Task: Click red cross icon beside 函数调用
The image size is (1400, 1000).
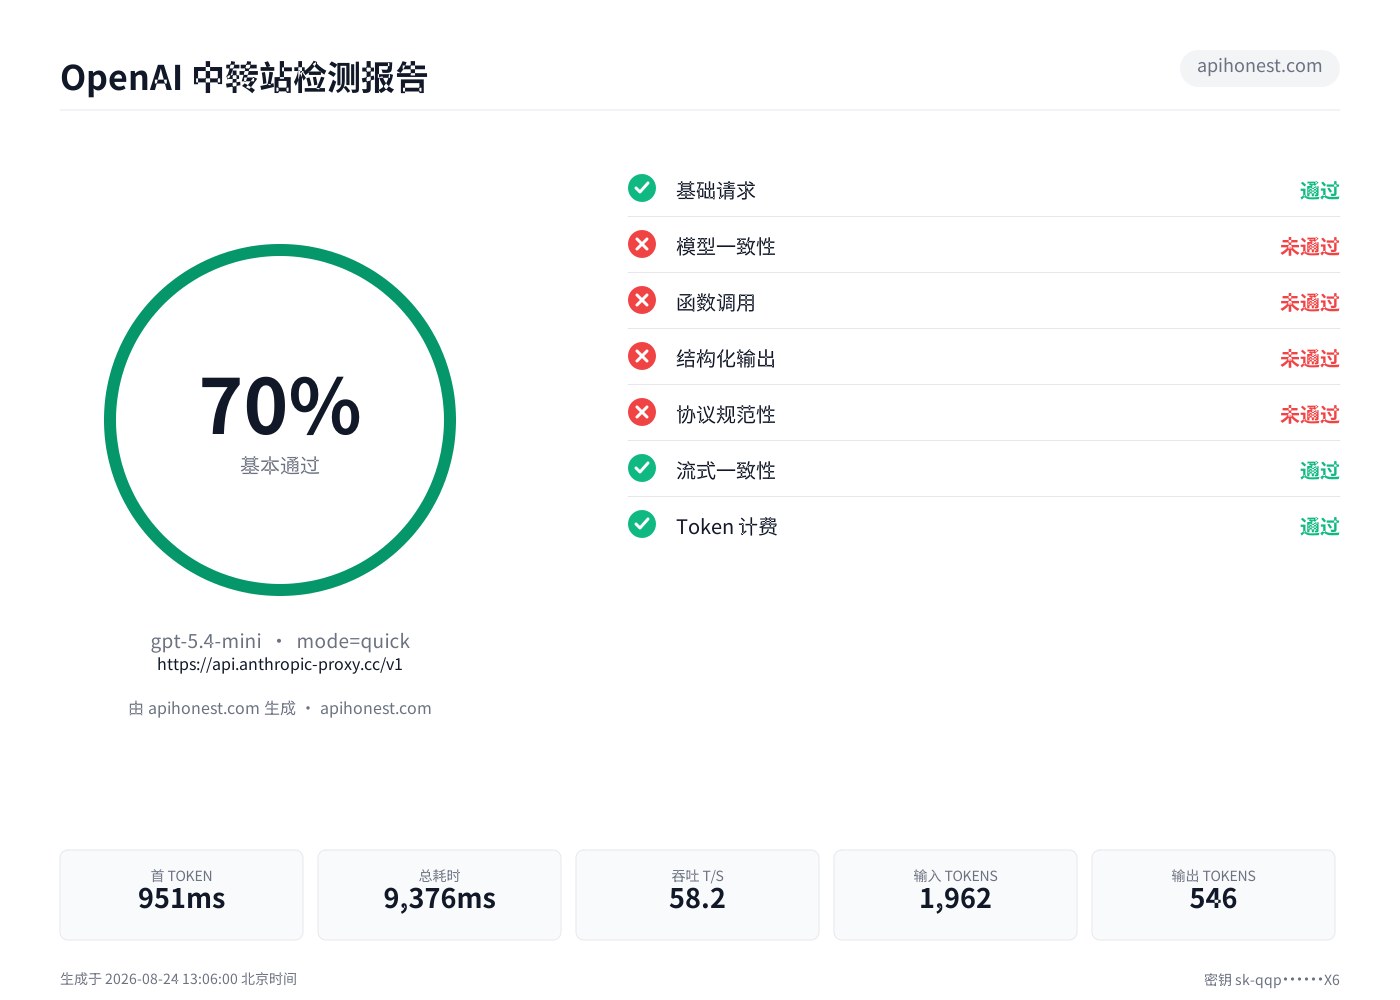Action: 642,300
